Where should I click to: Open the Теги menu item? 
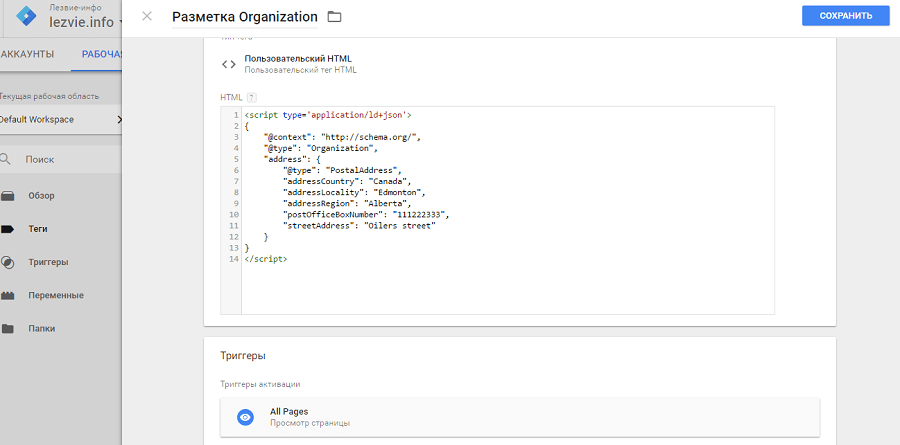[37, 229]
